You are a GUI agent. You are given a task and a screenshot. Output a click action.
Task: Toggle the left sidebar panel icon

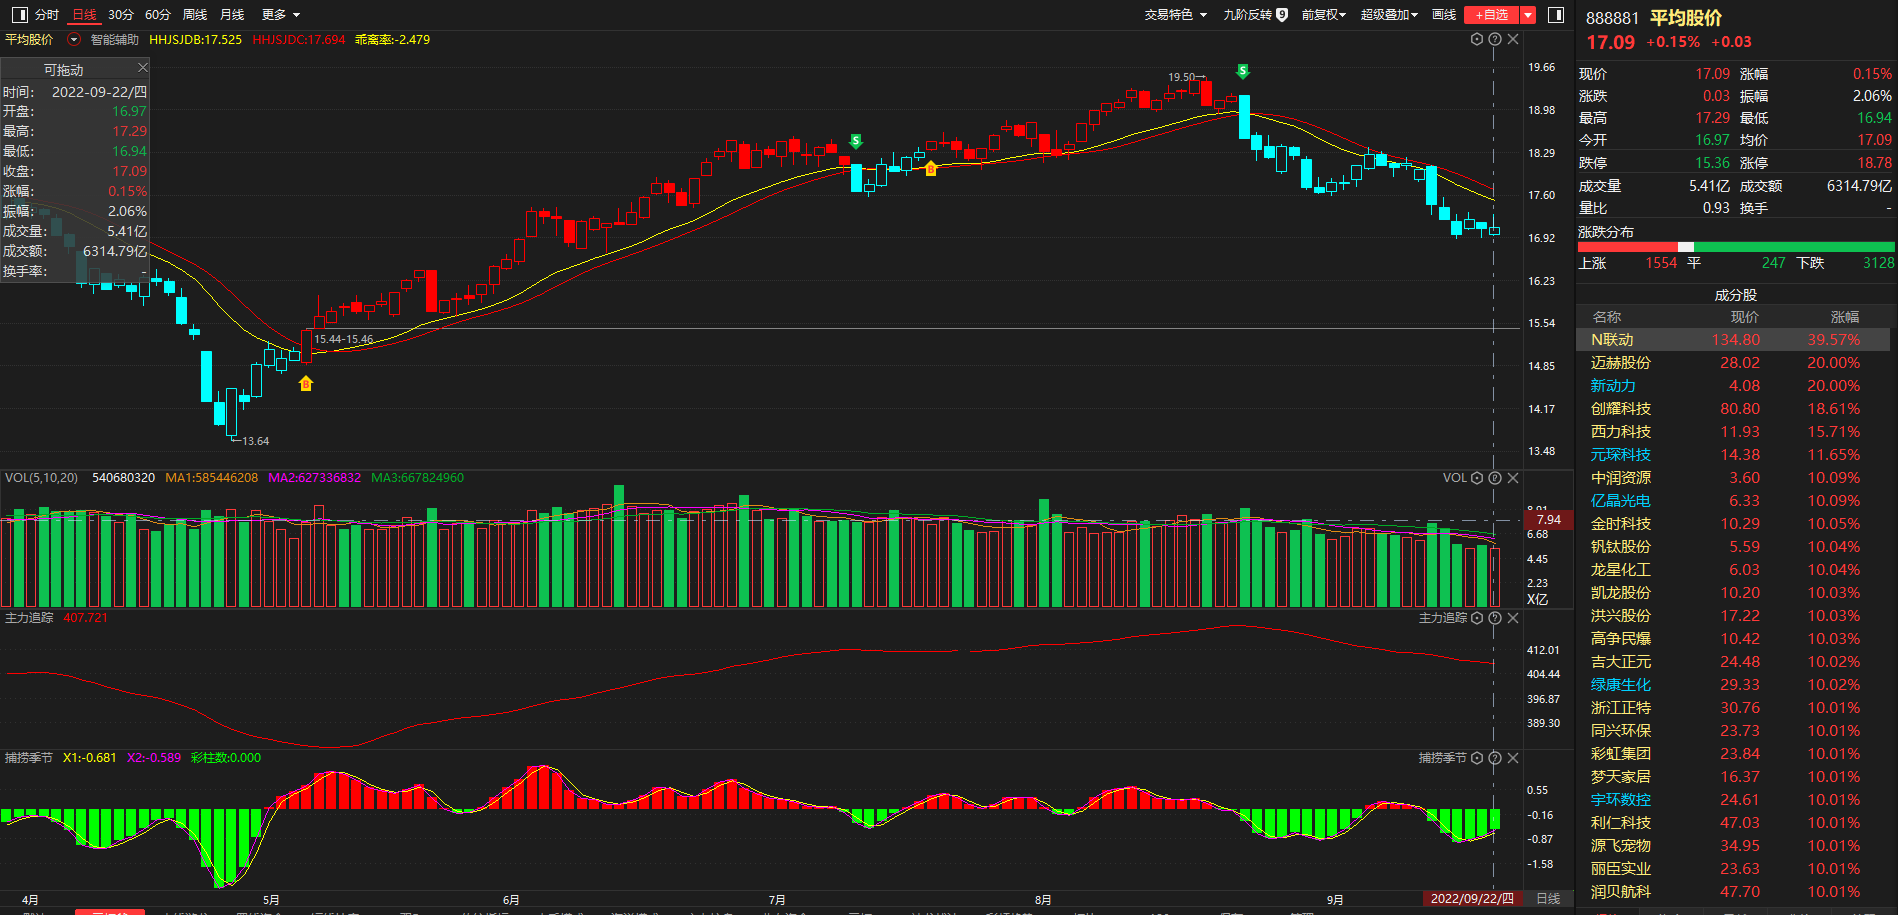[x=19, y=15]
